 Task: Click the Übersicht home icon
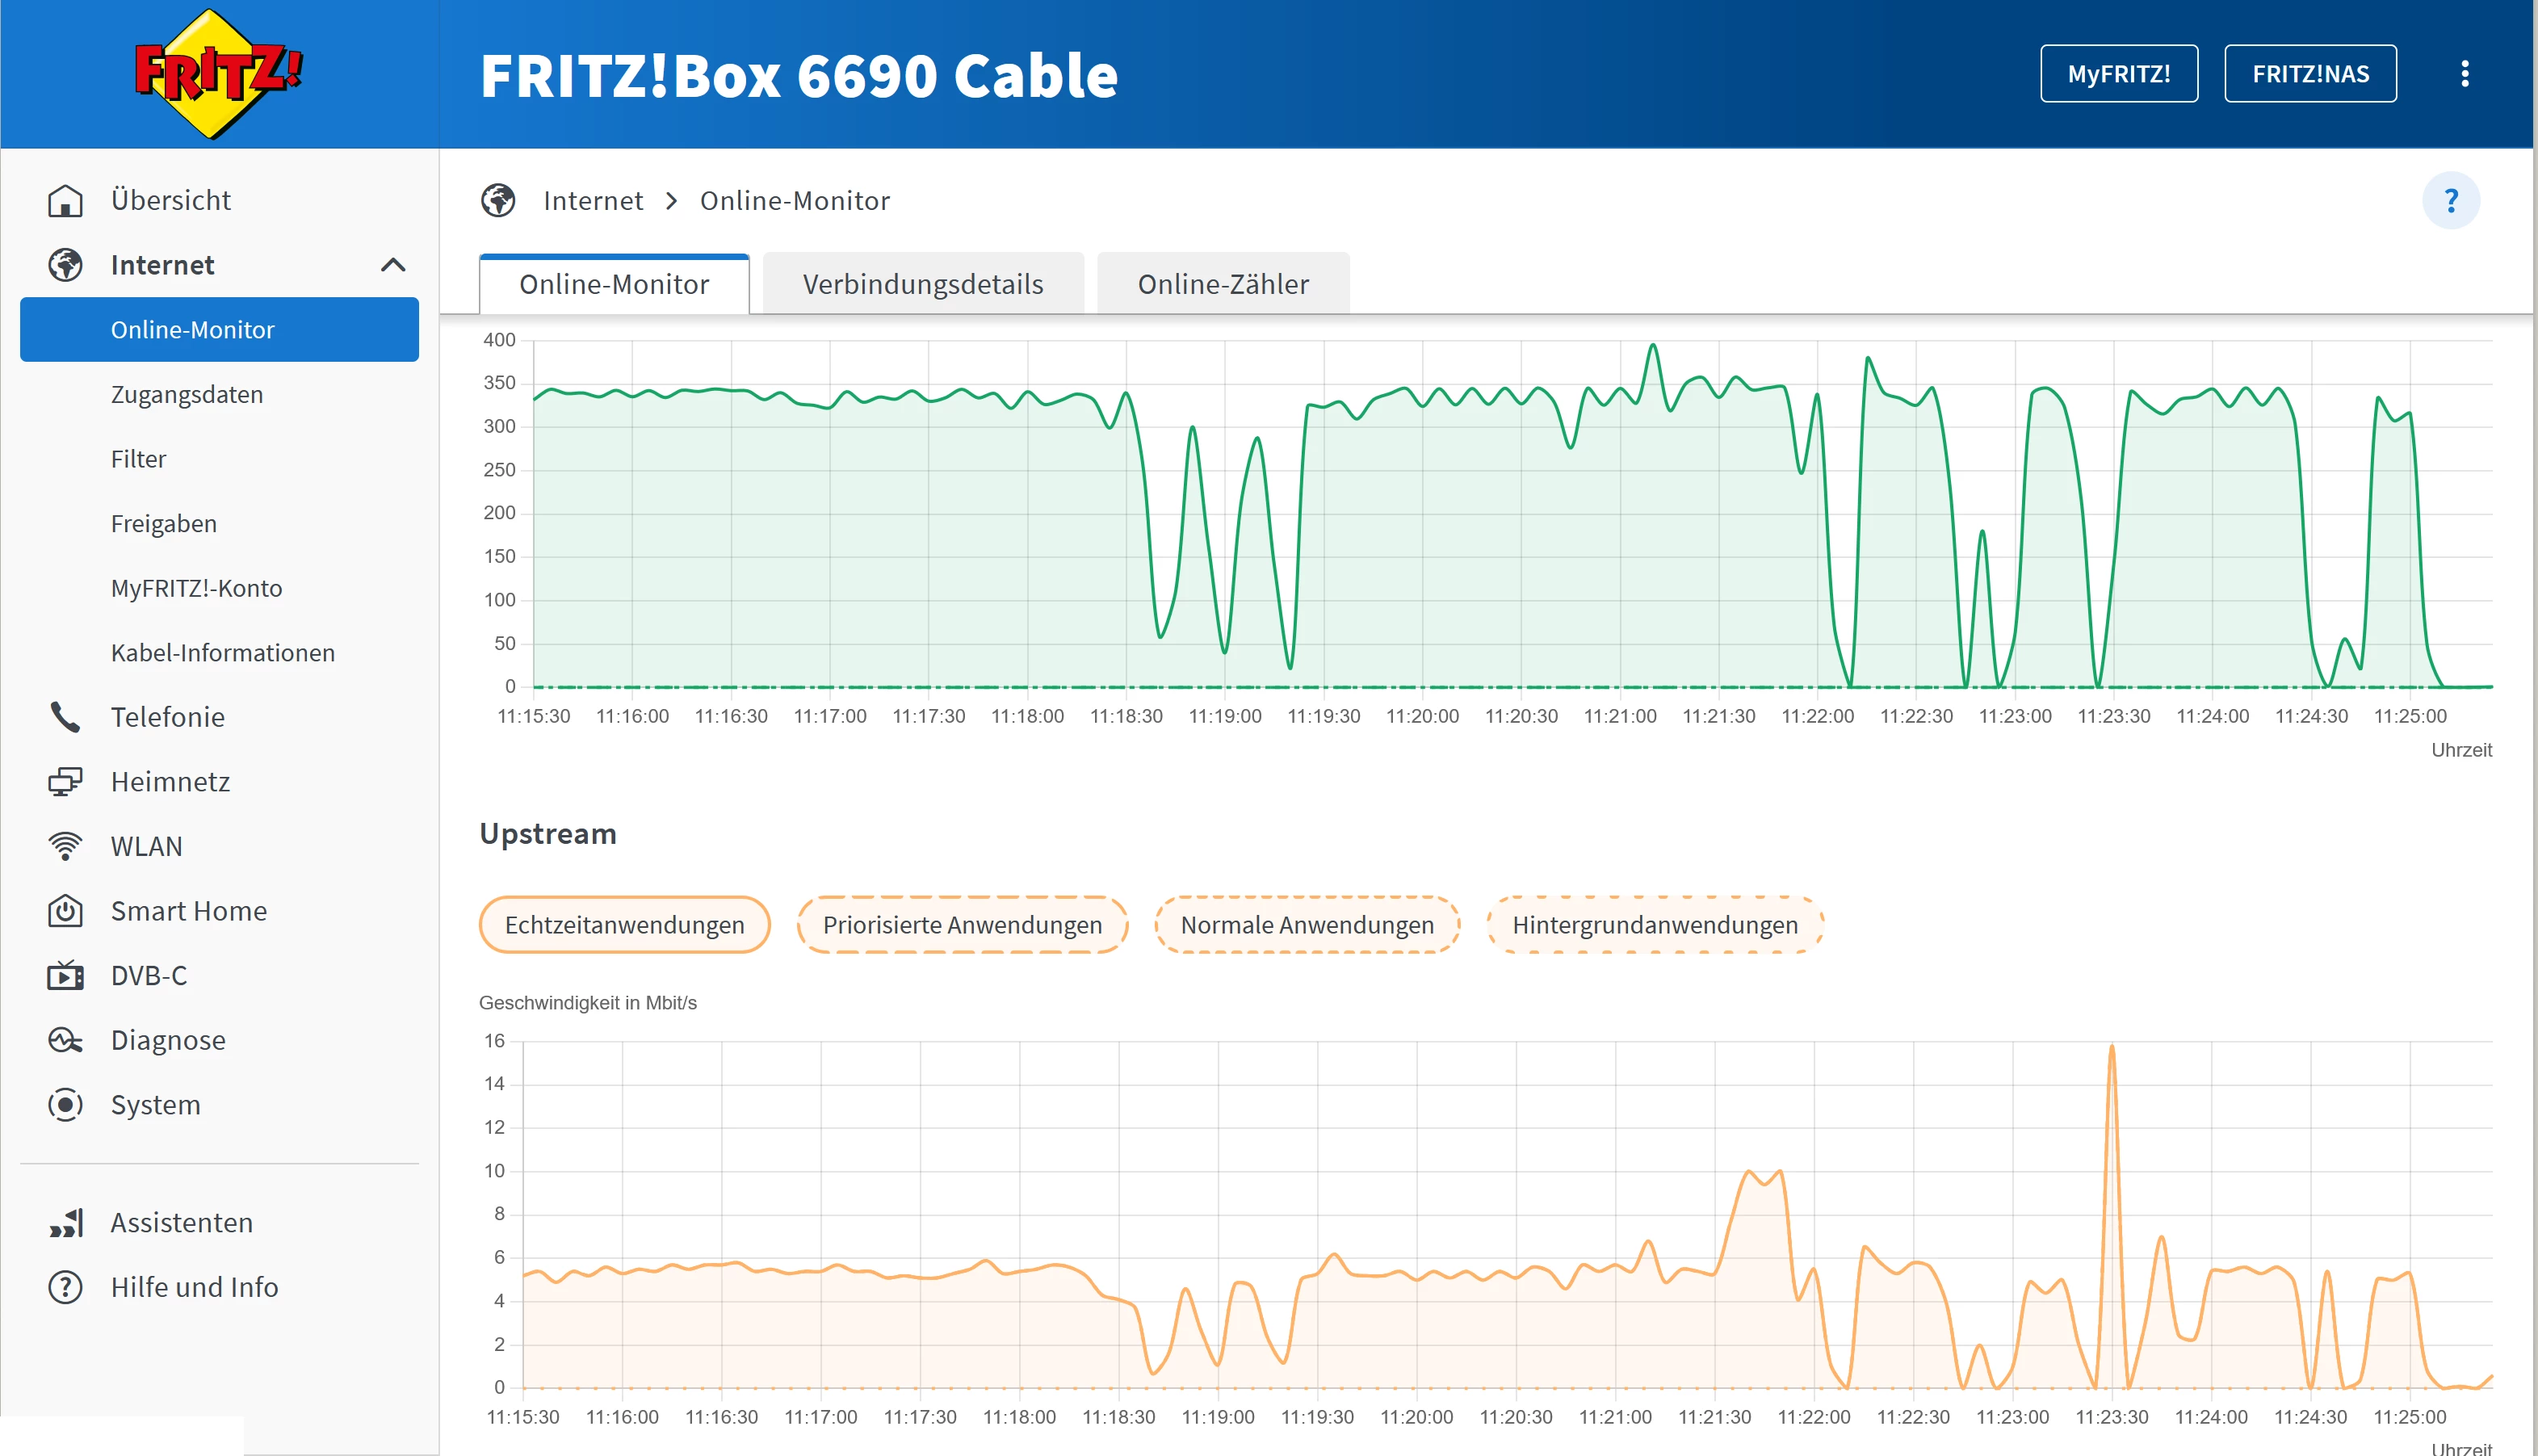tap(65, 201)
